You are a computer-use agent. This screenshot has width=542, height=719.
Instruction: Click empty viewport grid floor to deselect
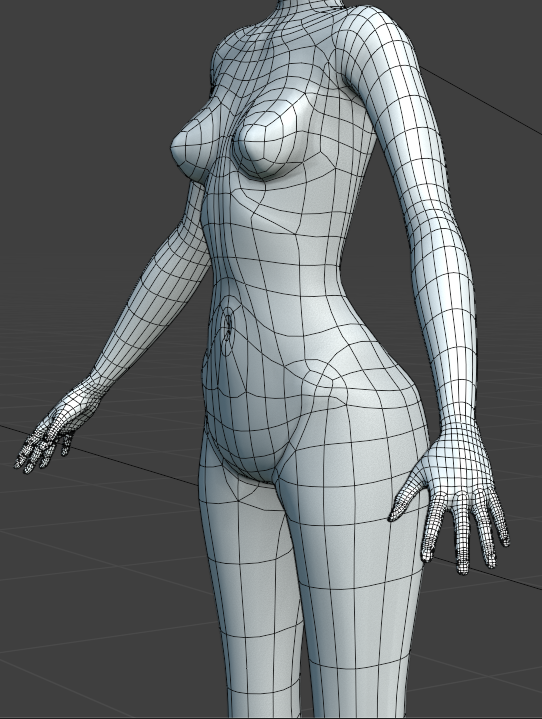92,596
